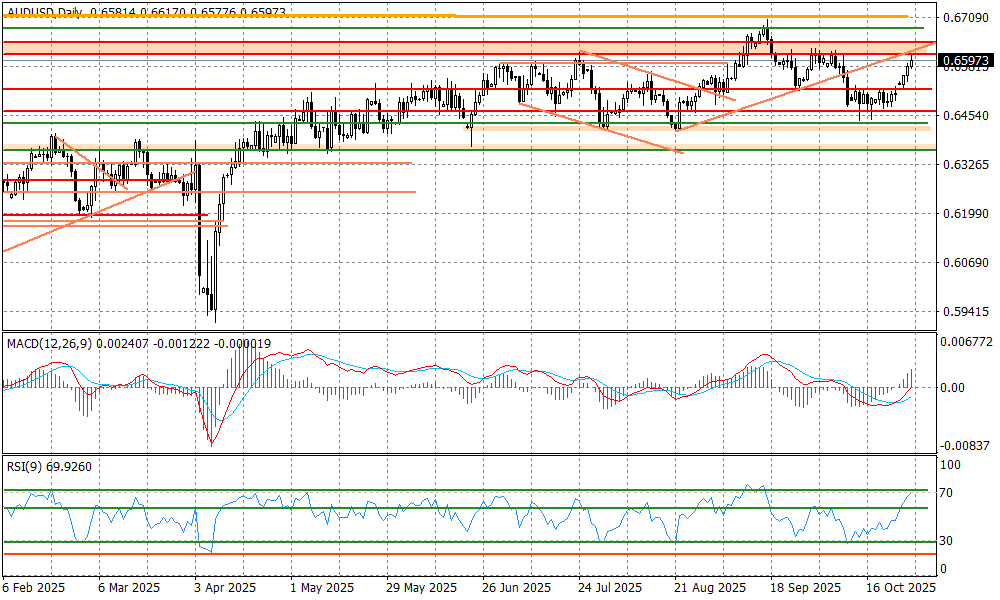Screen dimensions: 1000x600
Task: Click the MACD 0.006772 scale label
Action: coord(966,341)
